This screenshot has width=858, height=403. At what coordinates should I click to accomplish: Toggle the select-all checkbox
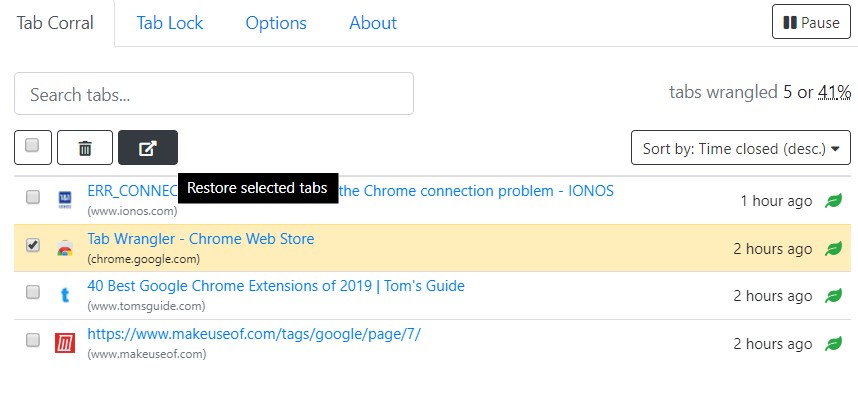(x=32, y=145)
